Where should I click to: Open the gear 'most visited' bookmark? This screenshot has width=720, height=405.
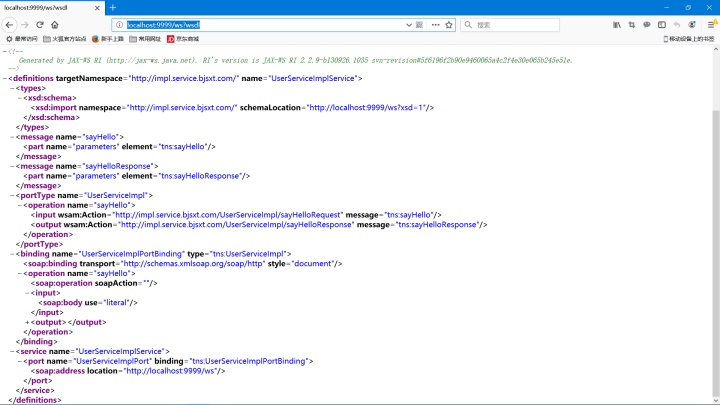[x=22, y=39]
